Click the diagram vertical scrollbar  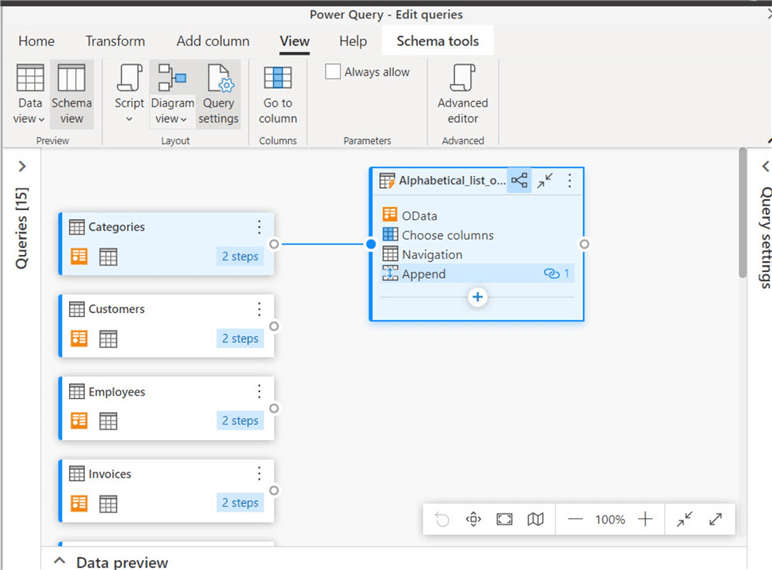pos(743,213)
